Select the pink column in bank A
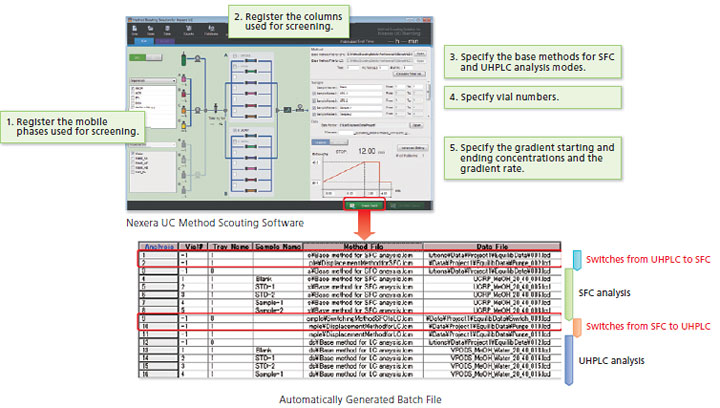720x408 pixels. coord(251,94)
